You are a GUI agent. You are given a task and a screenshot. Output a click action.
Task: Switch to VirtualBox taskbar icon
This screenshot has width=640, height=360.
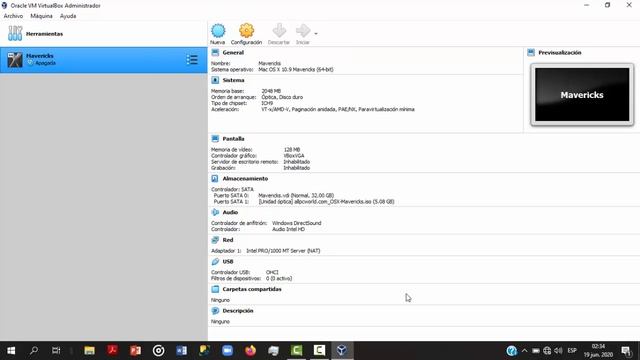(342, 350)
